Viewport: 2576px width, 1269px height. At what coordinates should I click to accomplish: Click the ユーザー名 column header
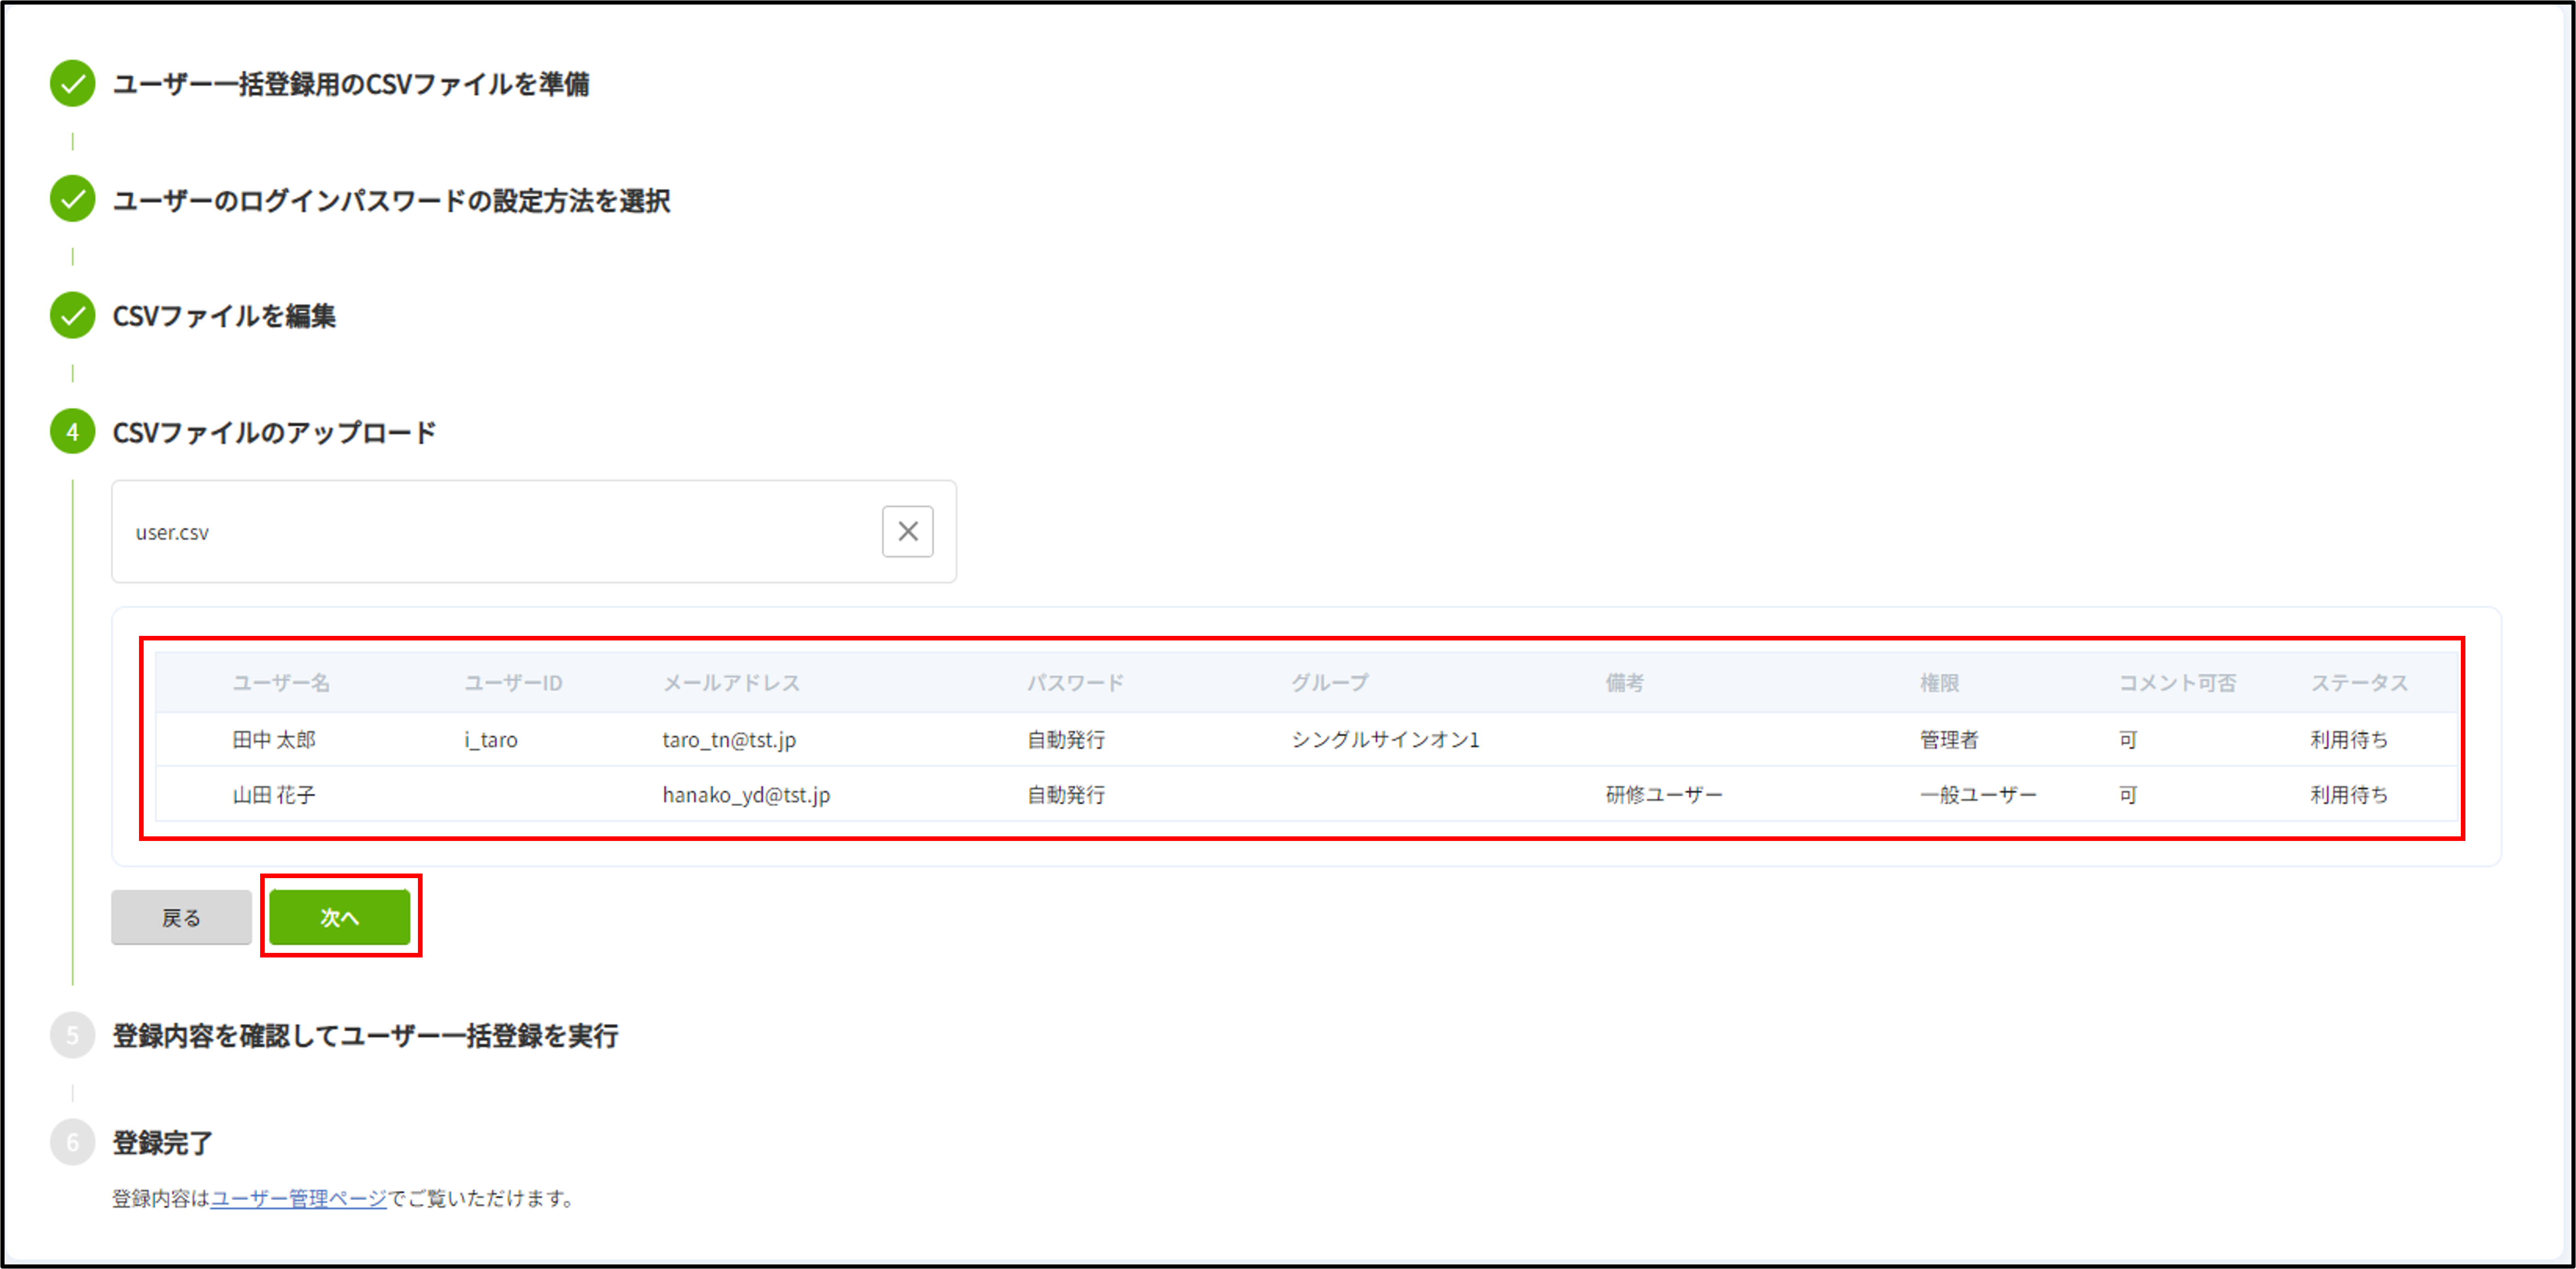pyautogui.click(x=281, y=683)
